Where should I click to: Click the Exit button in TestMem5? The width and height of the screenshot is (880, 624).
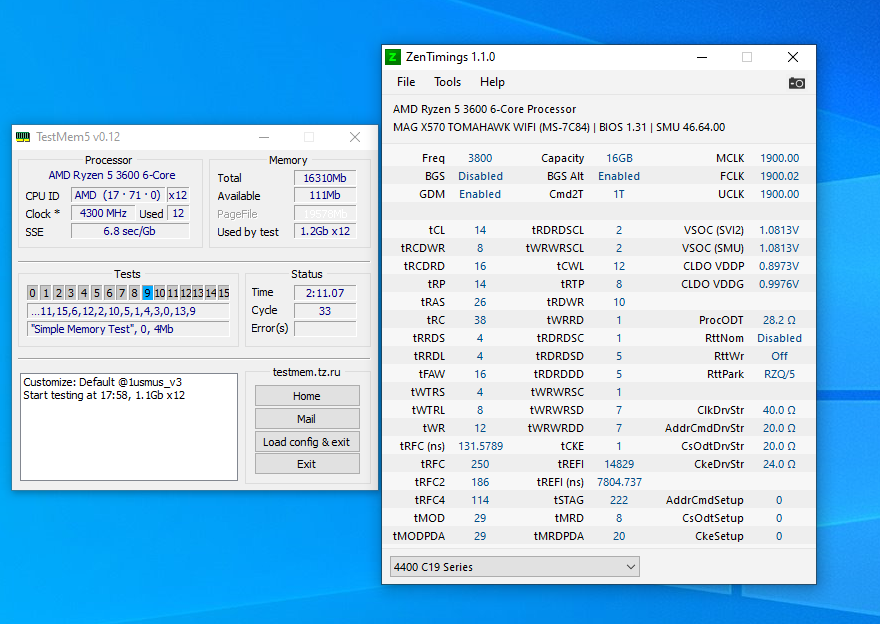[x=307, y=464]
